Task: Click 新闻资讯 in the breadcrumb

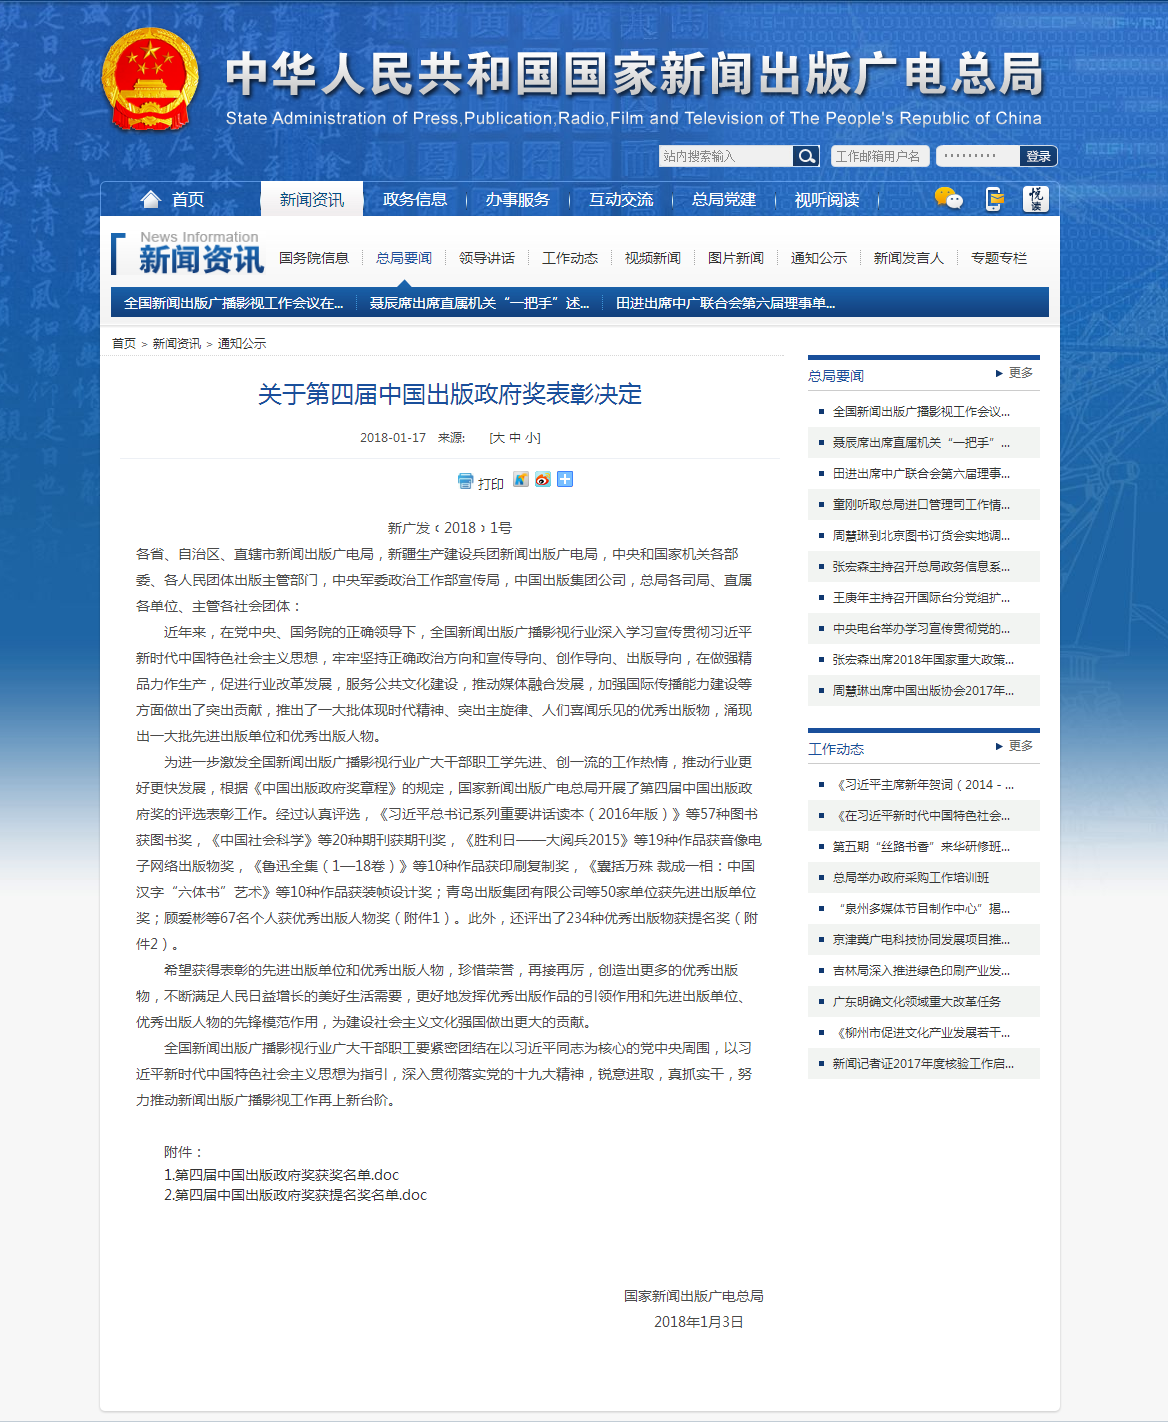Action: click(177, 343)
